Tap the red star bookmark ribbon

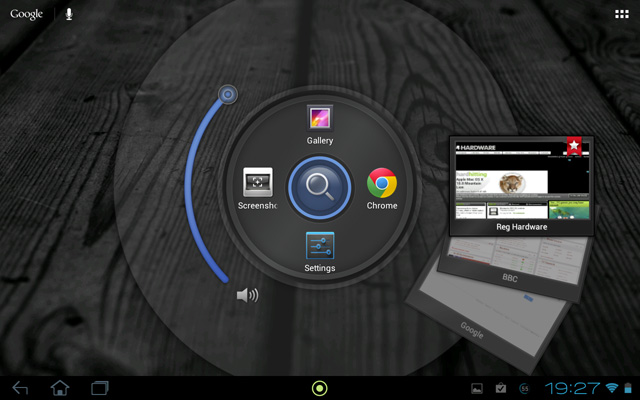pyautogui.click(x=574, y=146)
